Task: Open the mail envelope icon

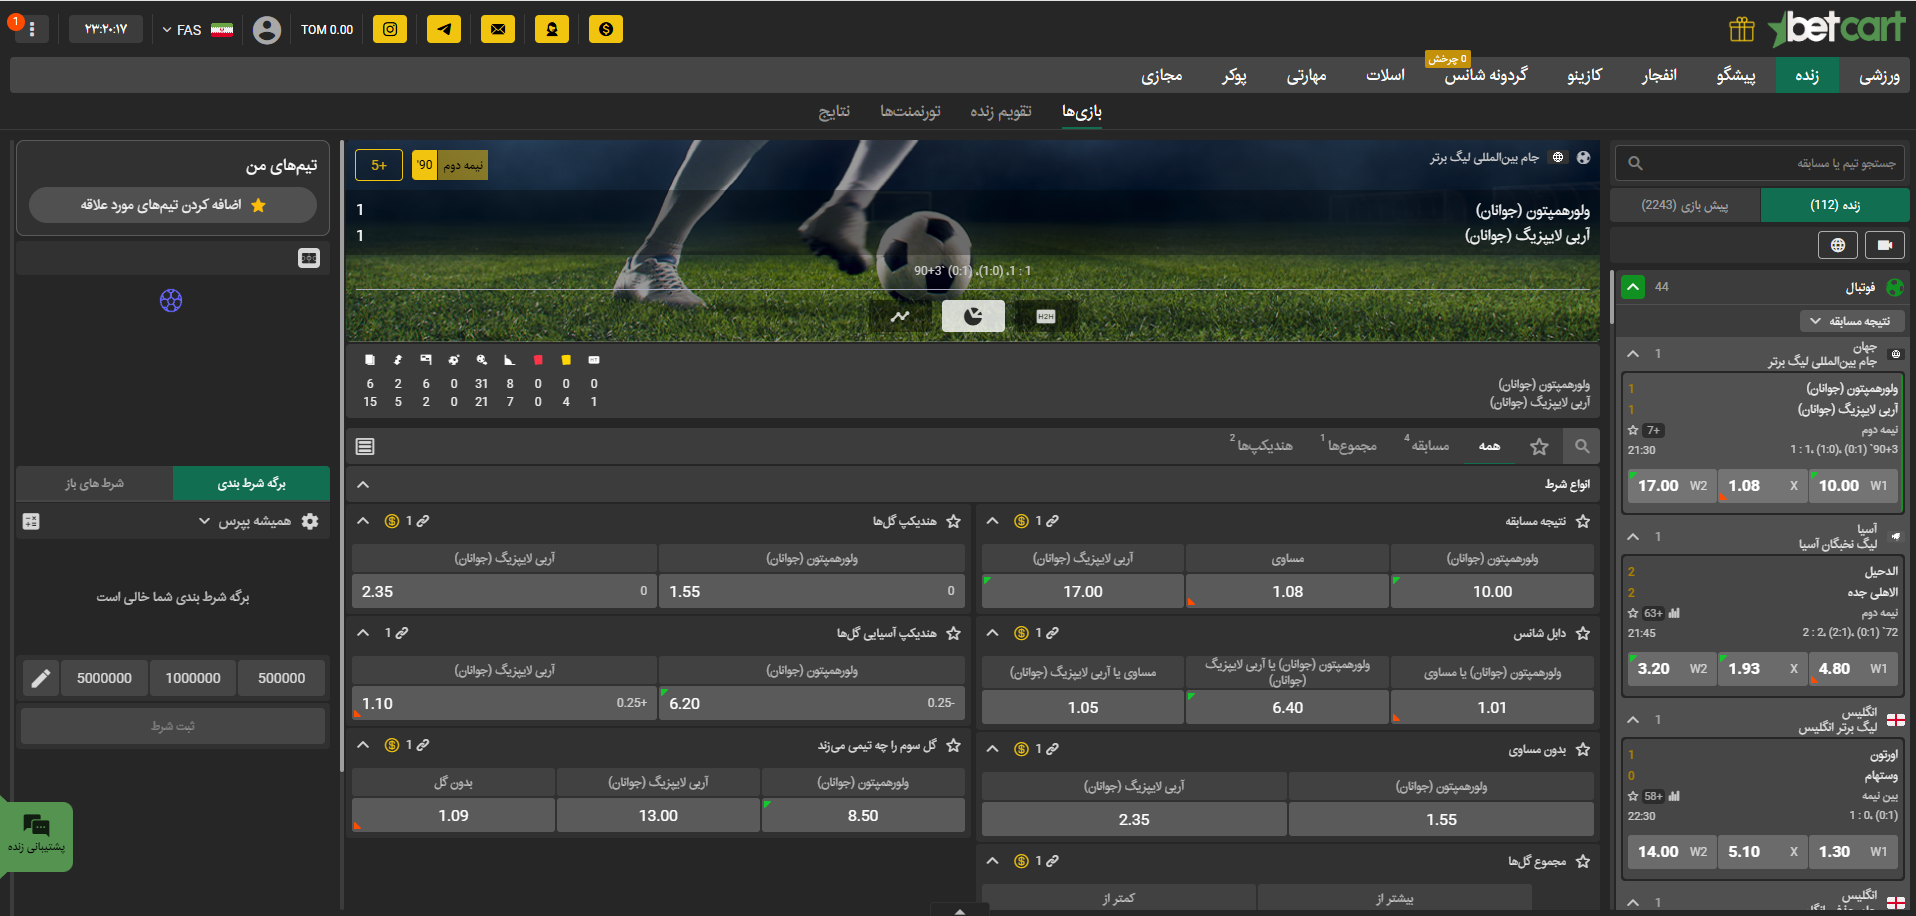Action: point(498,29)
